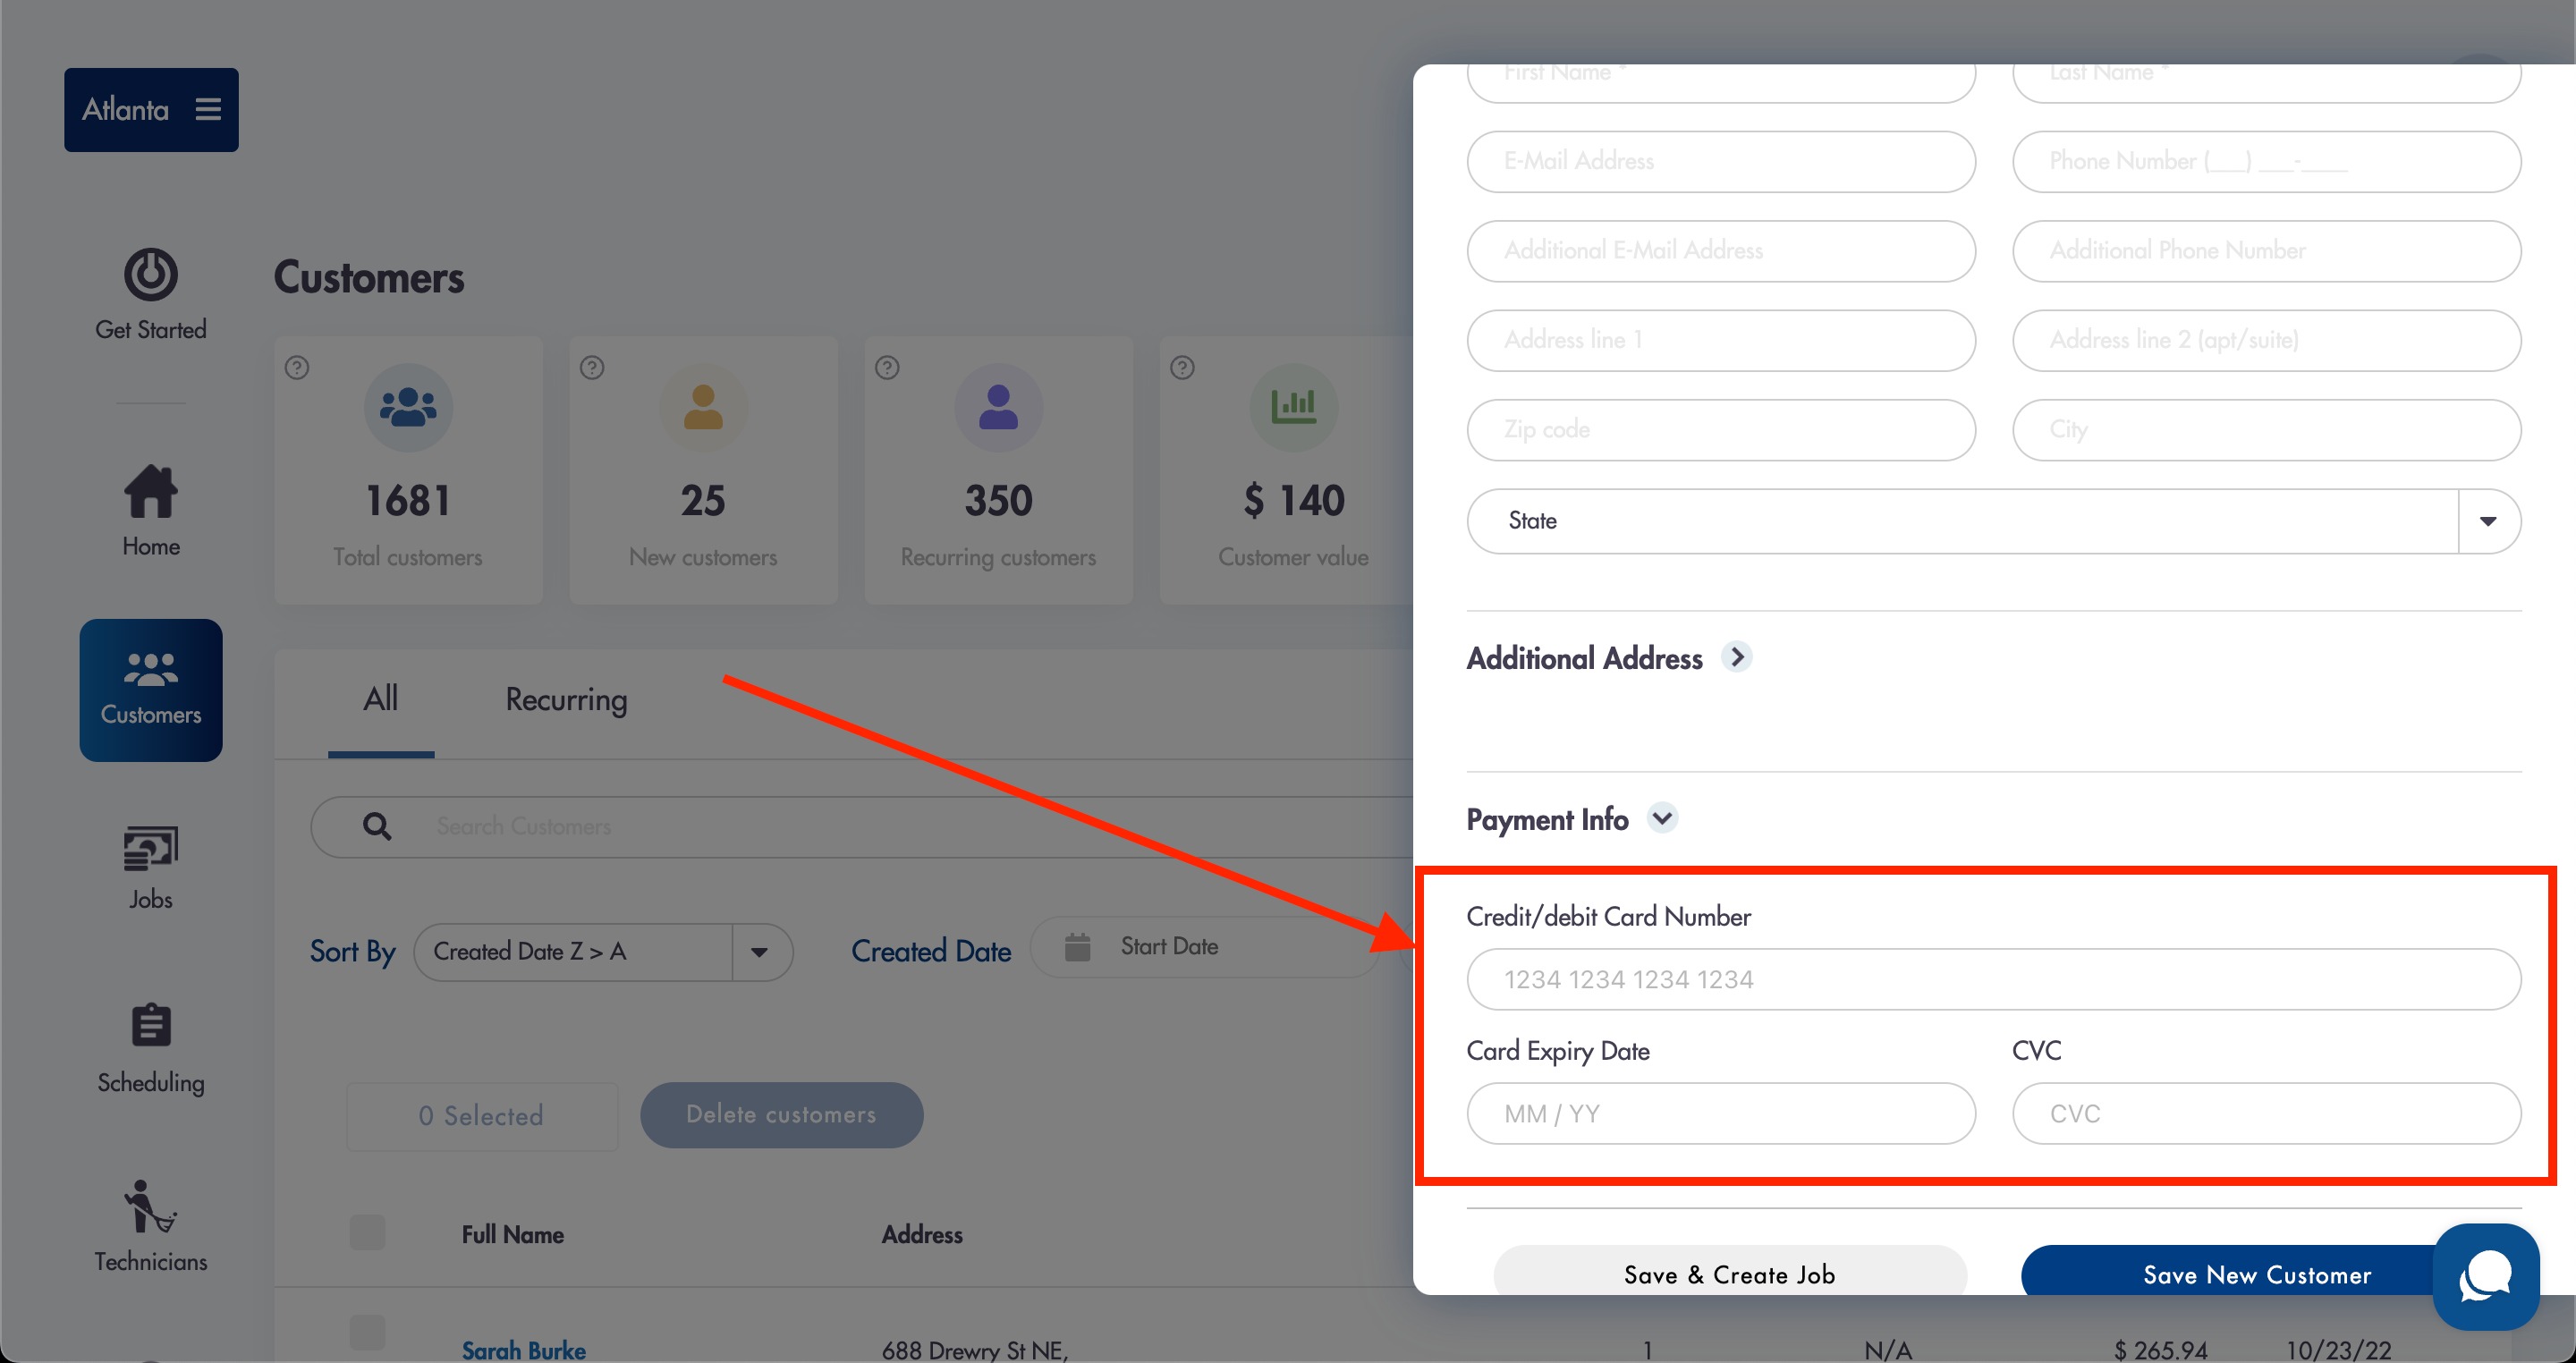Click Save New Customer button

point(2257,1273)
